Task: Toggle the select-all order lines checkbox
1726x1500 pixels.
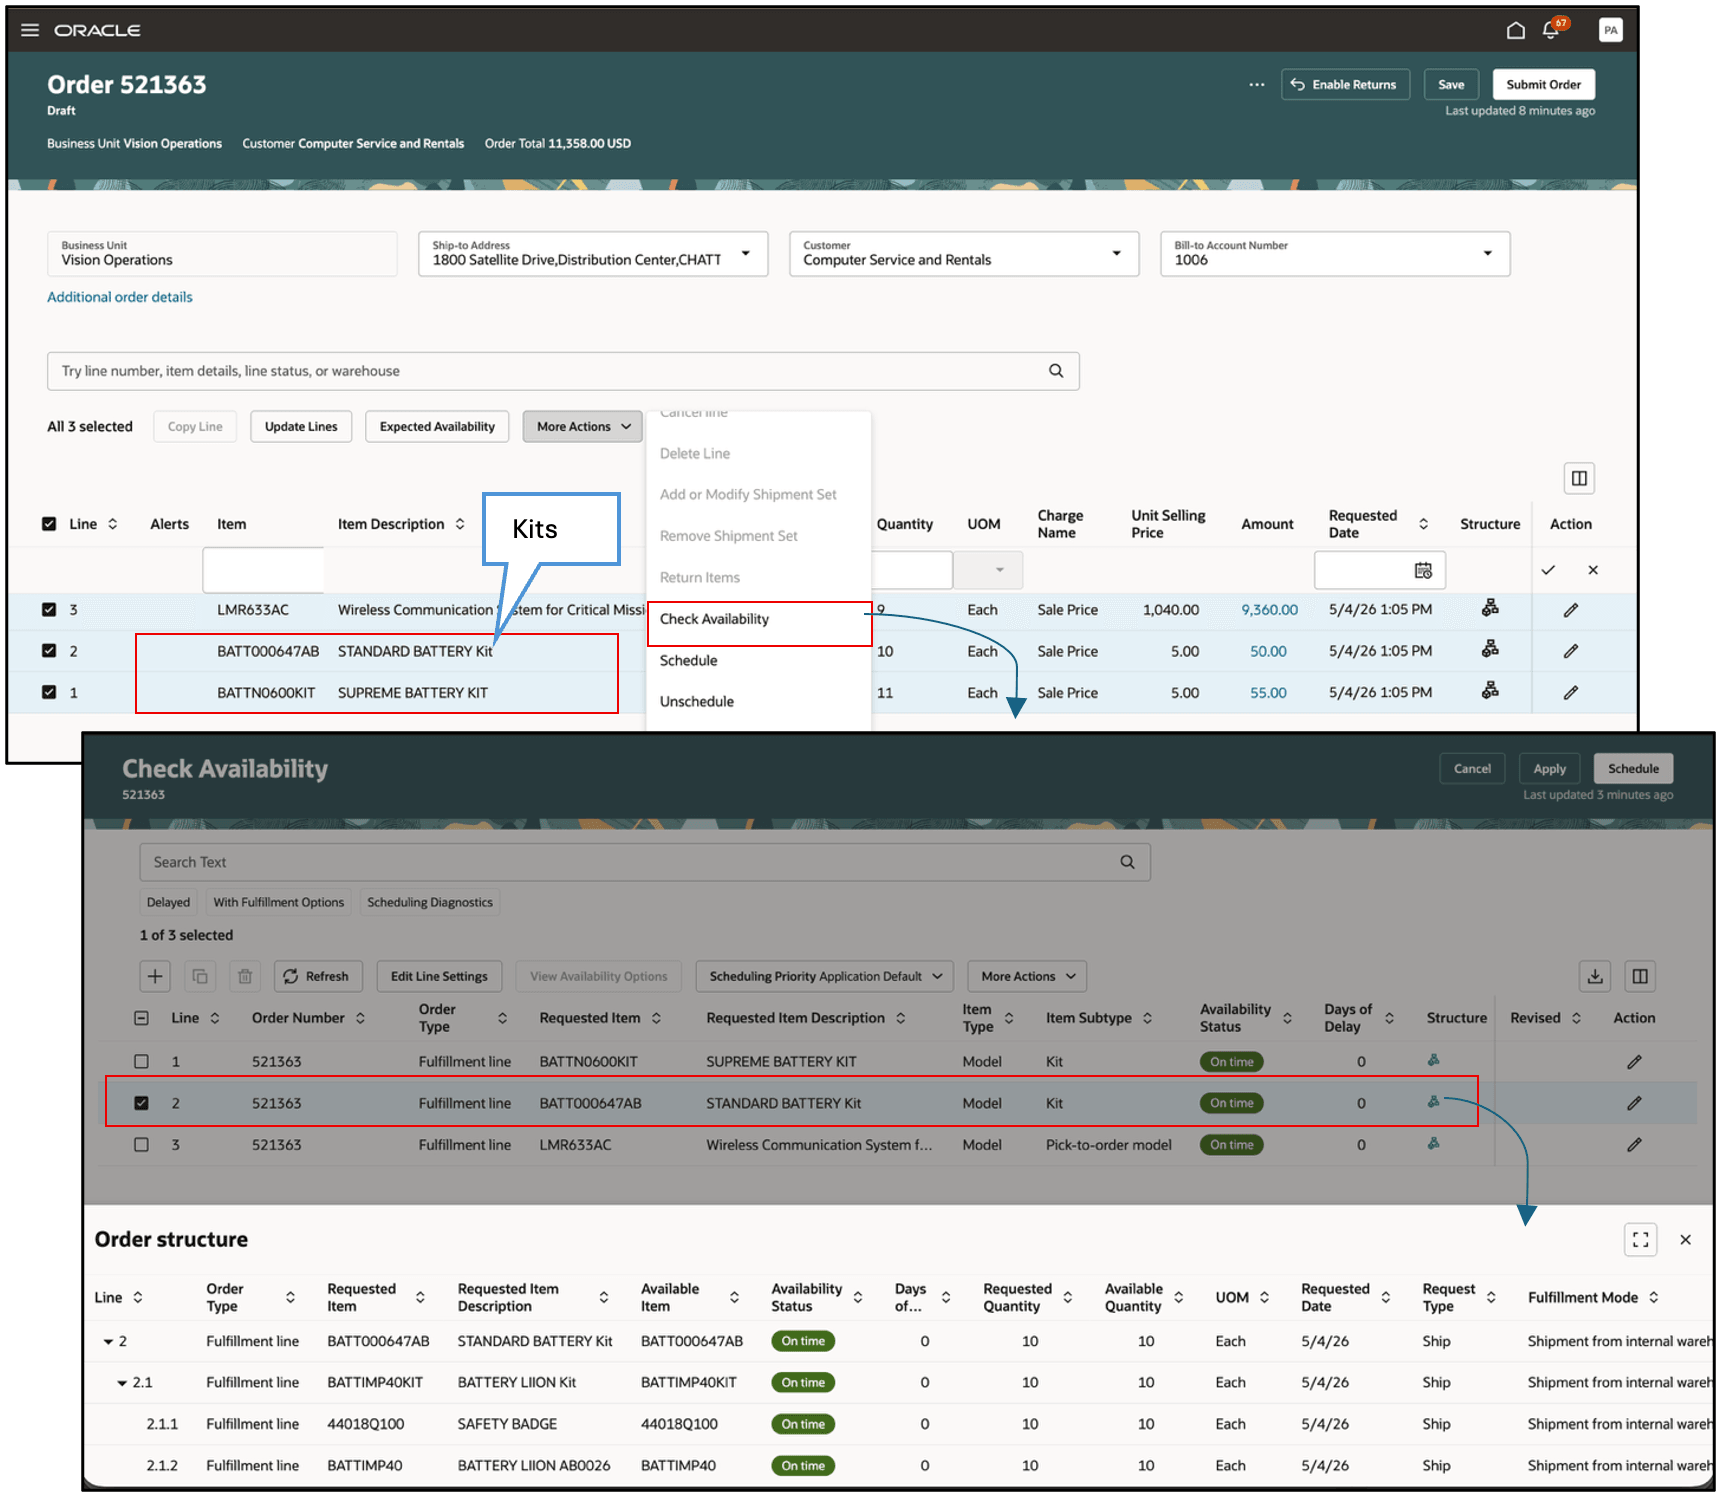Action: pyautogui.click(x=49, y=524)
